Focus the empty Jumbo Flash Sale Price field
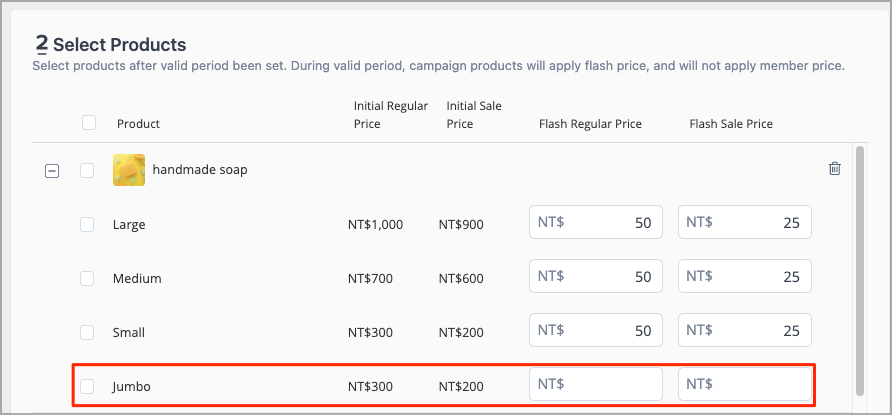Screen dimensions: 892x415 tap(745, 384)
